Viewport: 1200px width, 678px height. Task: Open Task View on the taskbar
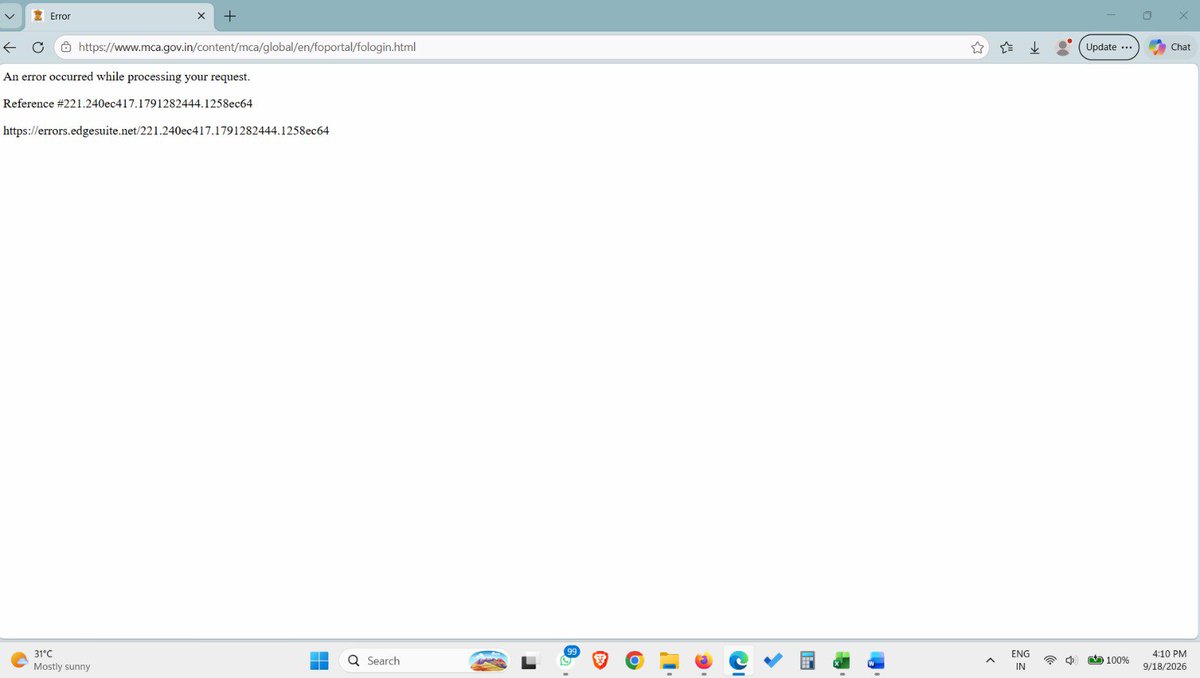click(529, 660)
